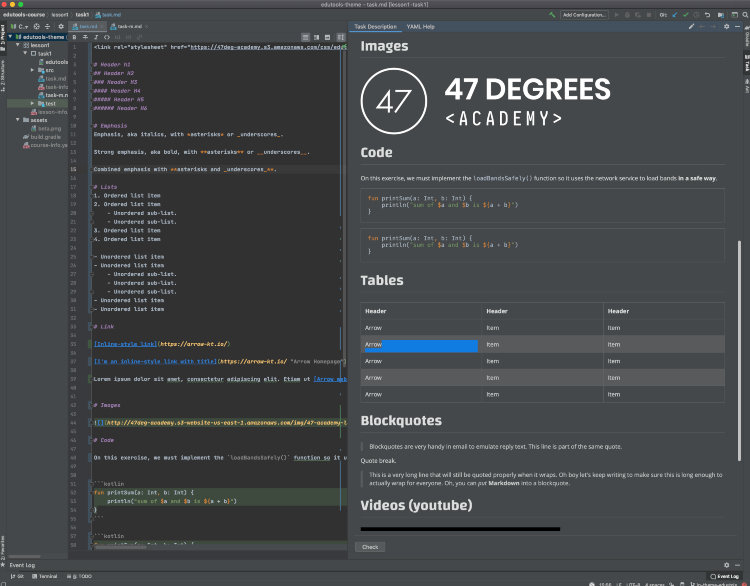
Task: Open the TODO tool window tab
Action: tap(79, 576)
